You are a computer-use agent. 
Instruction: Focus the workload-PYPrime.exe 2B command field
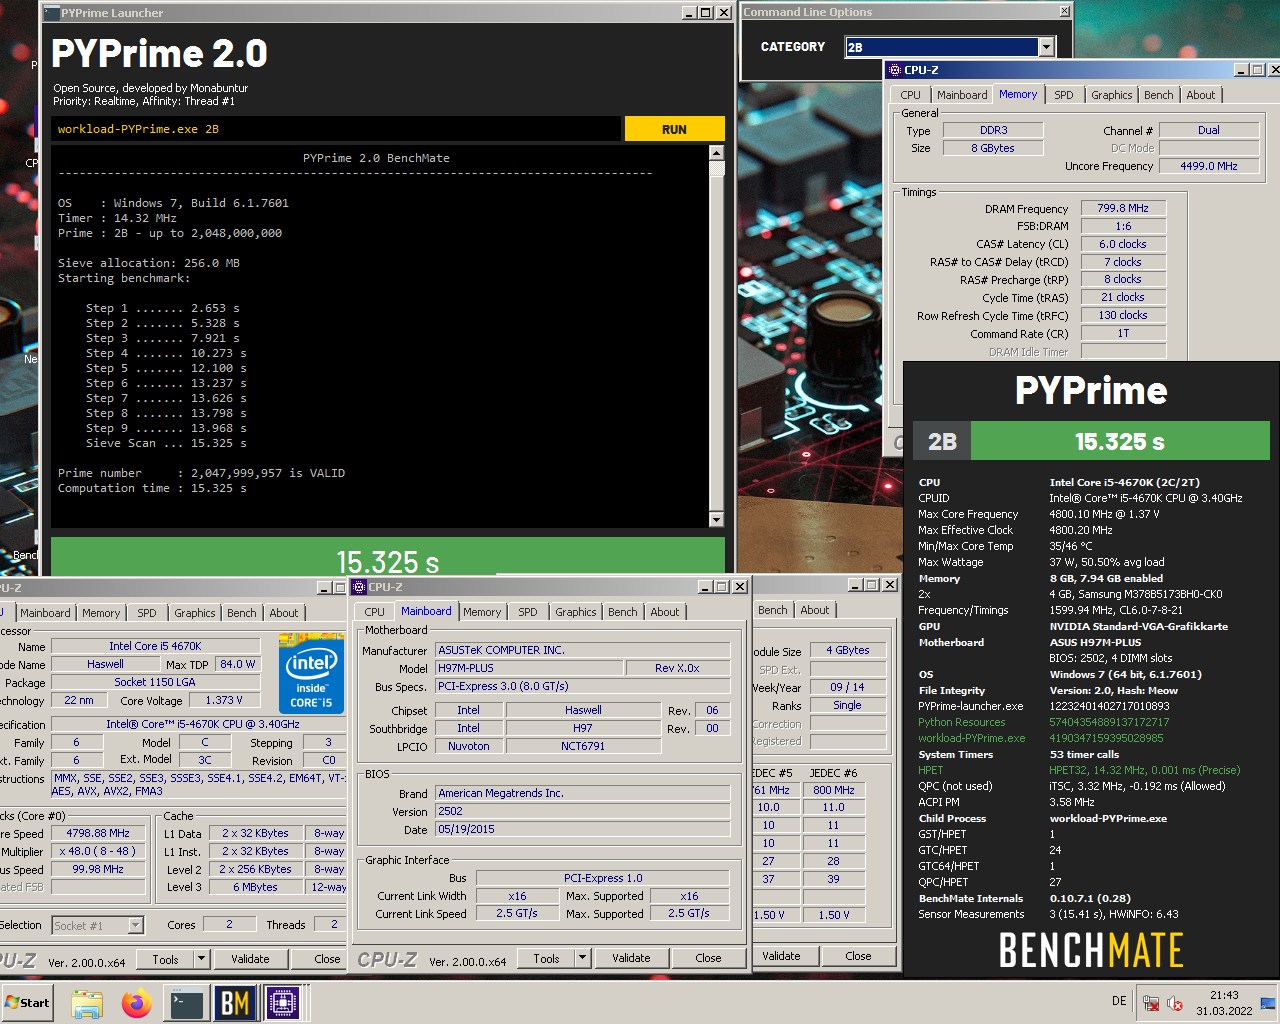click(x=336, y=129)
